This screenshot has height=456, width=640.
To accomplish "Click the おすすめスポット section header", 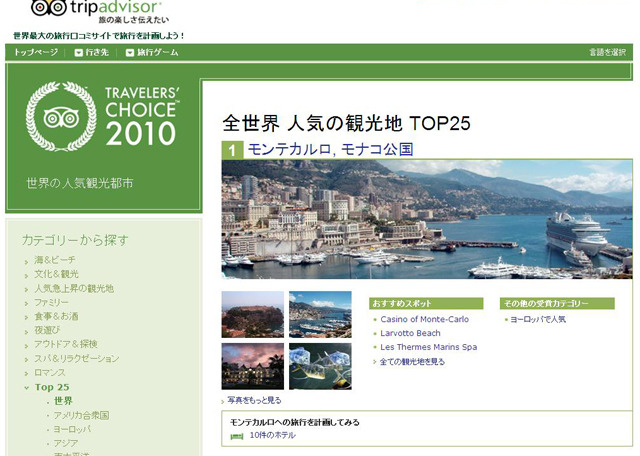I will 426,303.
